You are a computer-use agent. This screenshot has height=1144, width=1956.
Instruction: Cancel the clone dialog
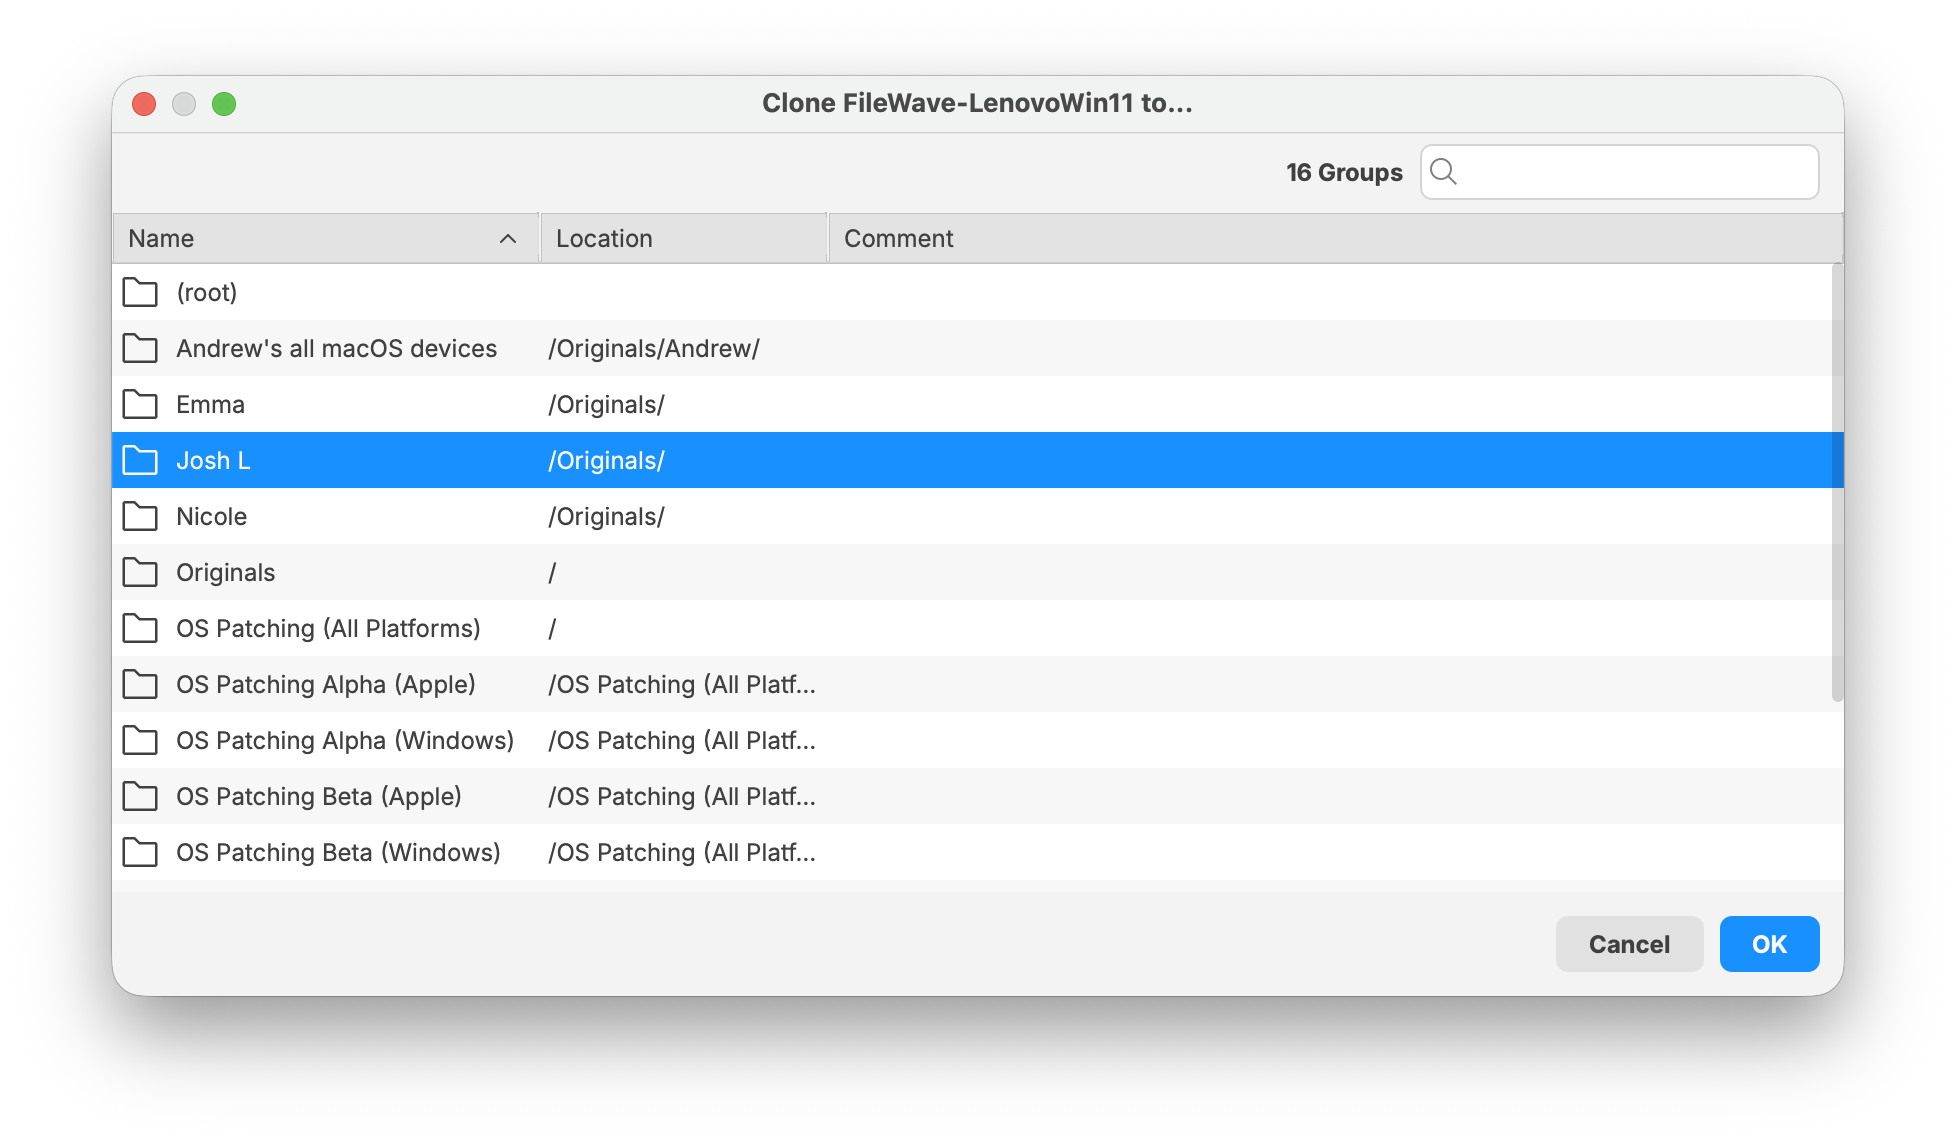(x=1629, y=944)
